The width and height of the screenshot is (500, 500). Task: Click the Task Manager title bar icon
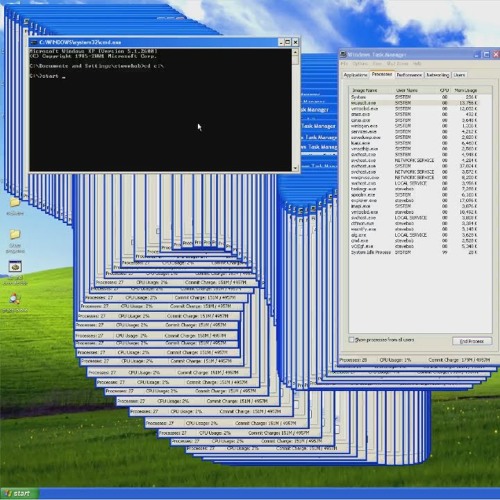pos(343,54)
